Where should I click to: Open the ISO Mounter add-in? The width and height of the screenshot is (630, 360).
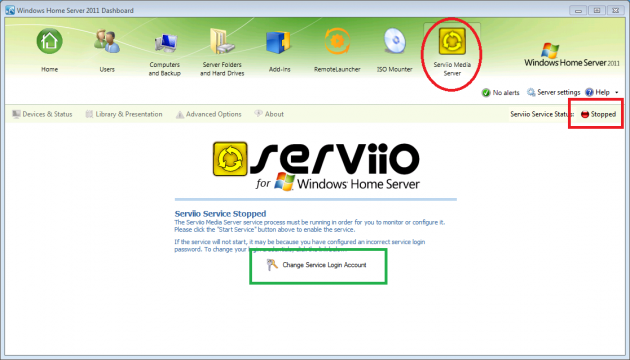point(395,50)
